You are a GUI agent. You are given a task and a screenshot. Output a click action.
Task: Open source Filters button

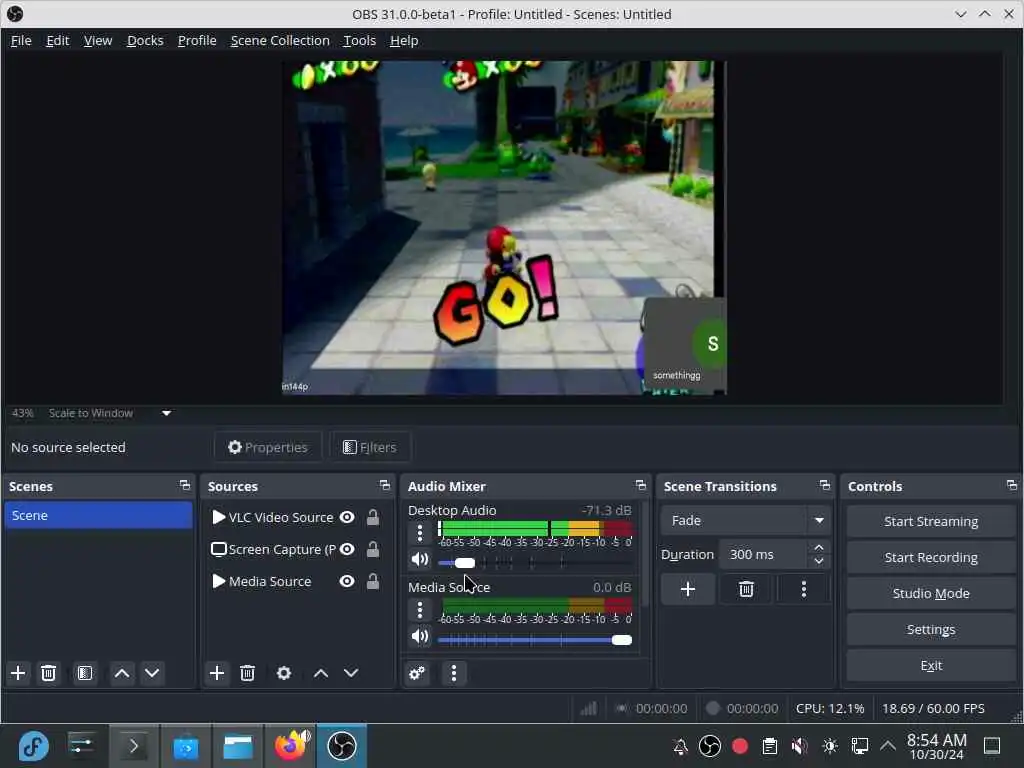tap(370, 447)
